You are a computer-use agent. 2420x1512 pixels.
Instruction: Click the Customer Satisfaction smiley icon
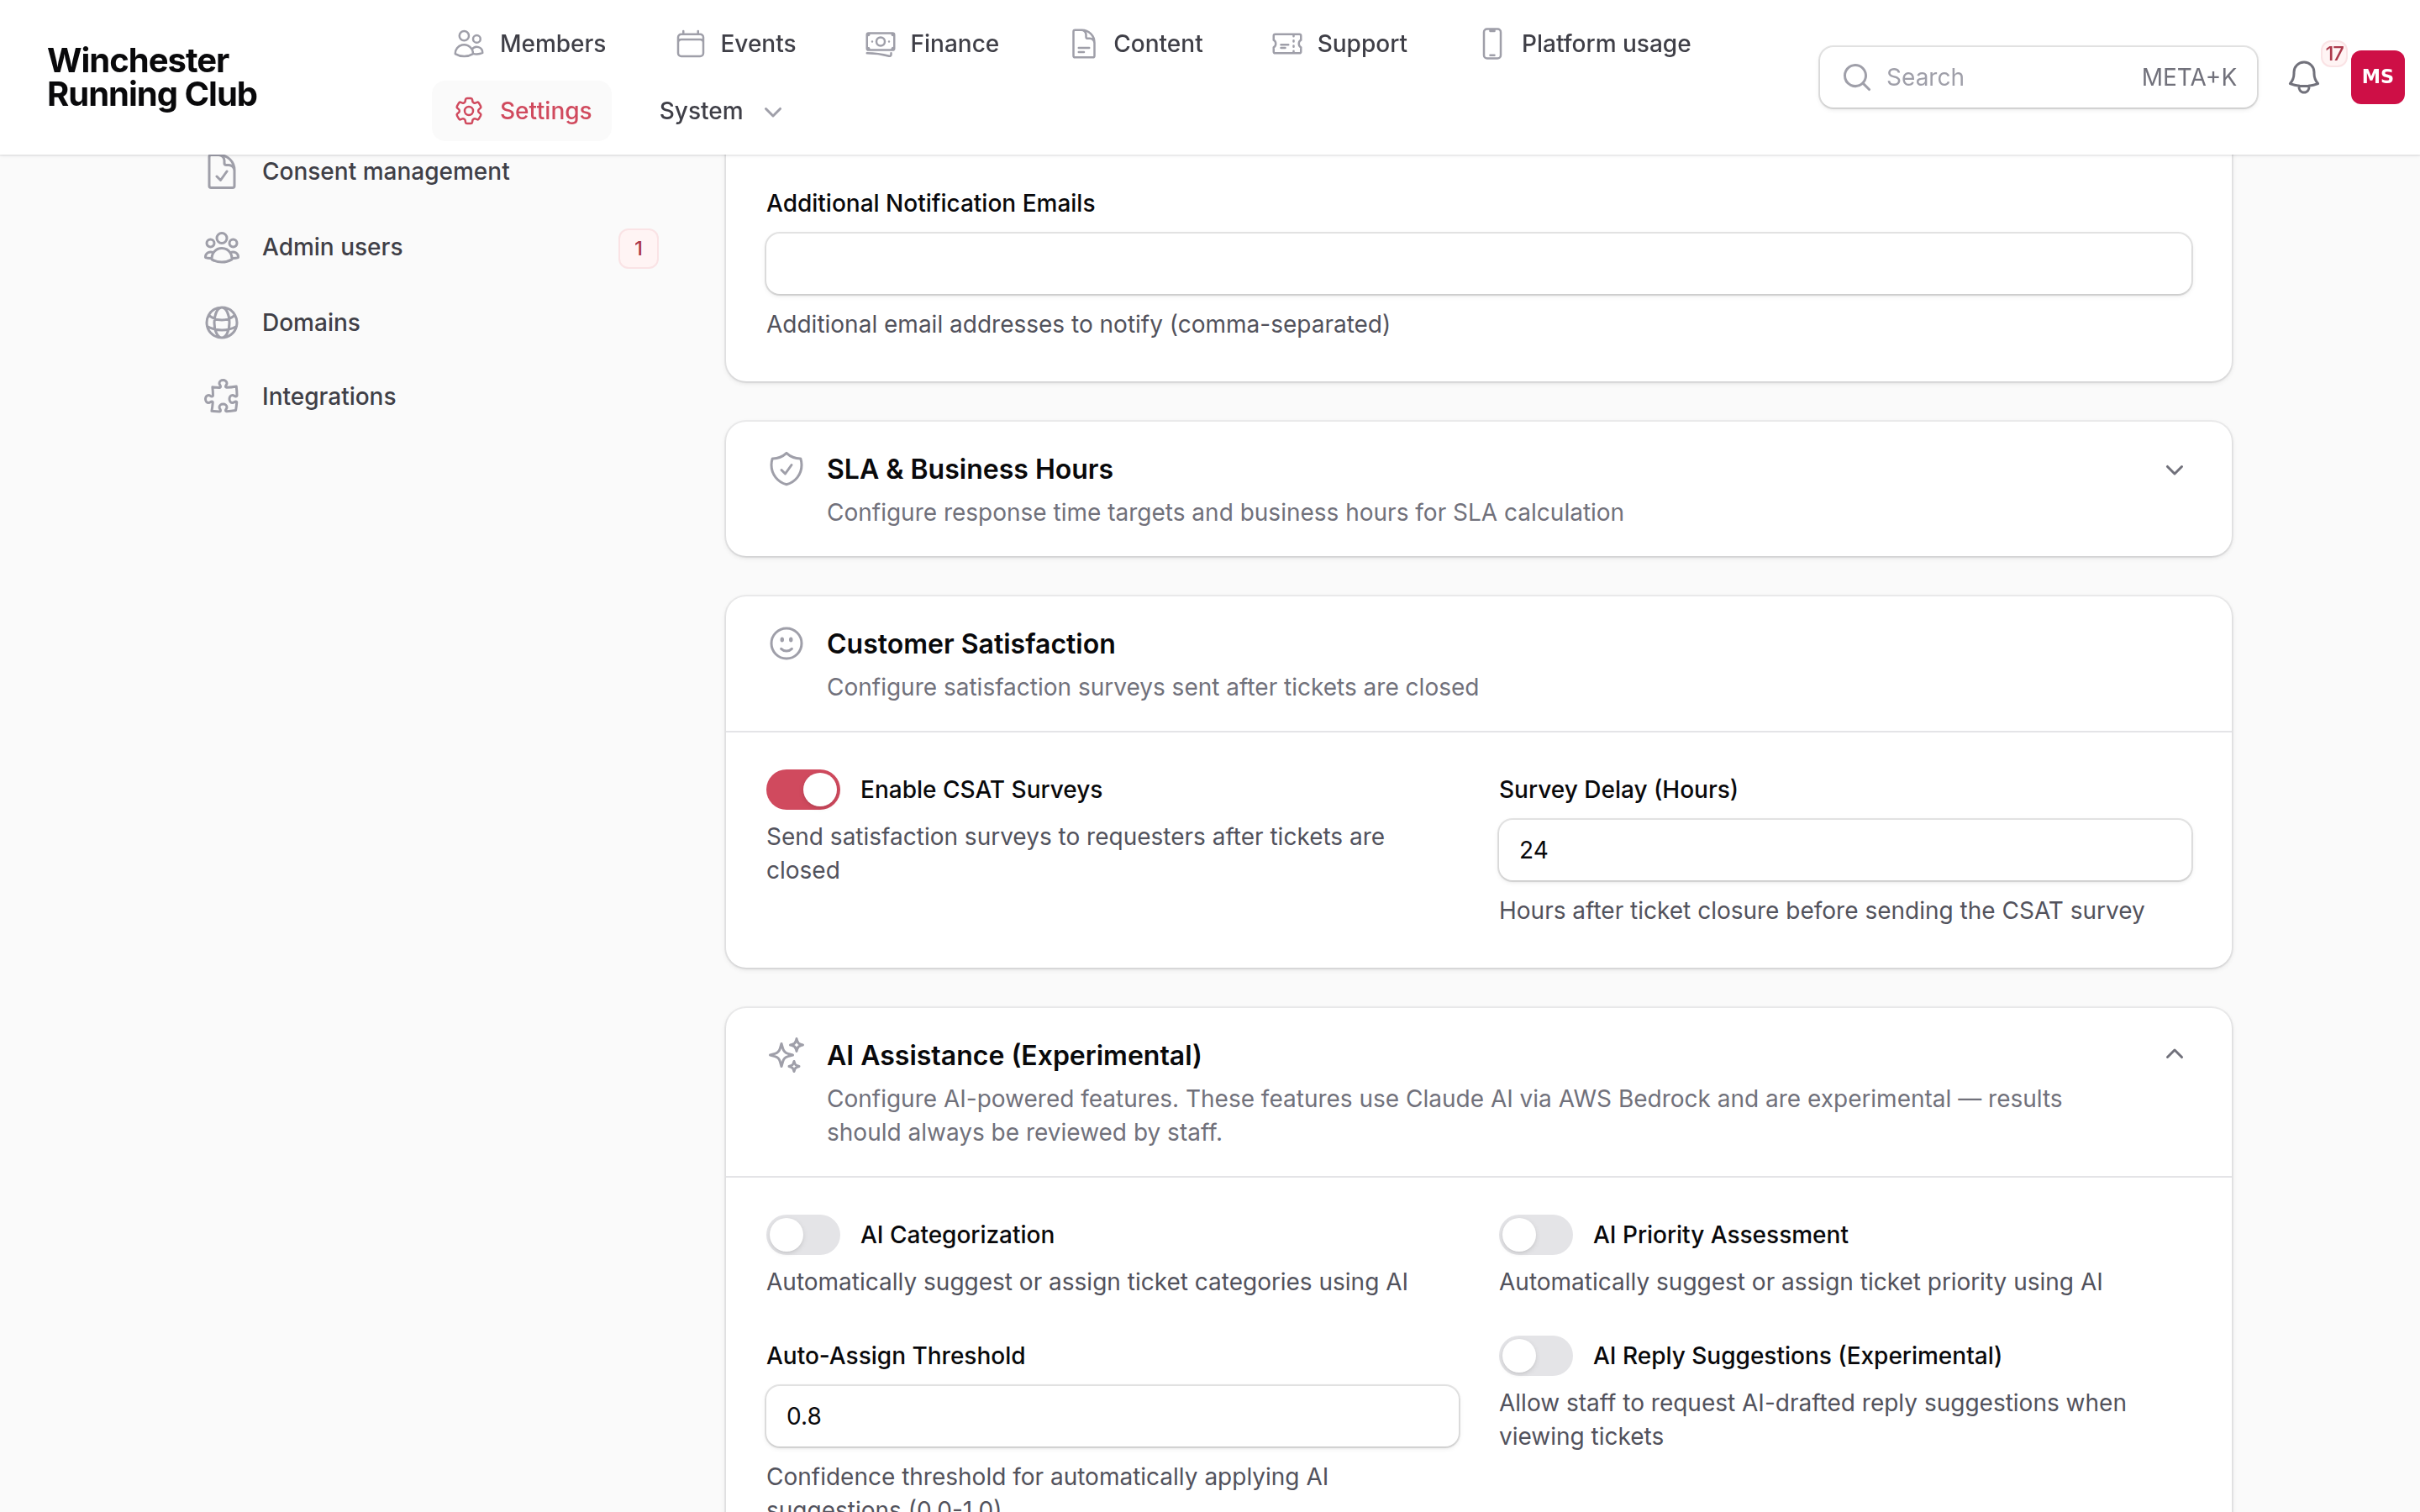point(786,644)
